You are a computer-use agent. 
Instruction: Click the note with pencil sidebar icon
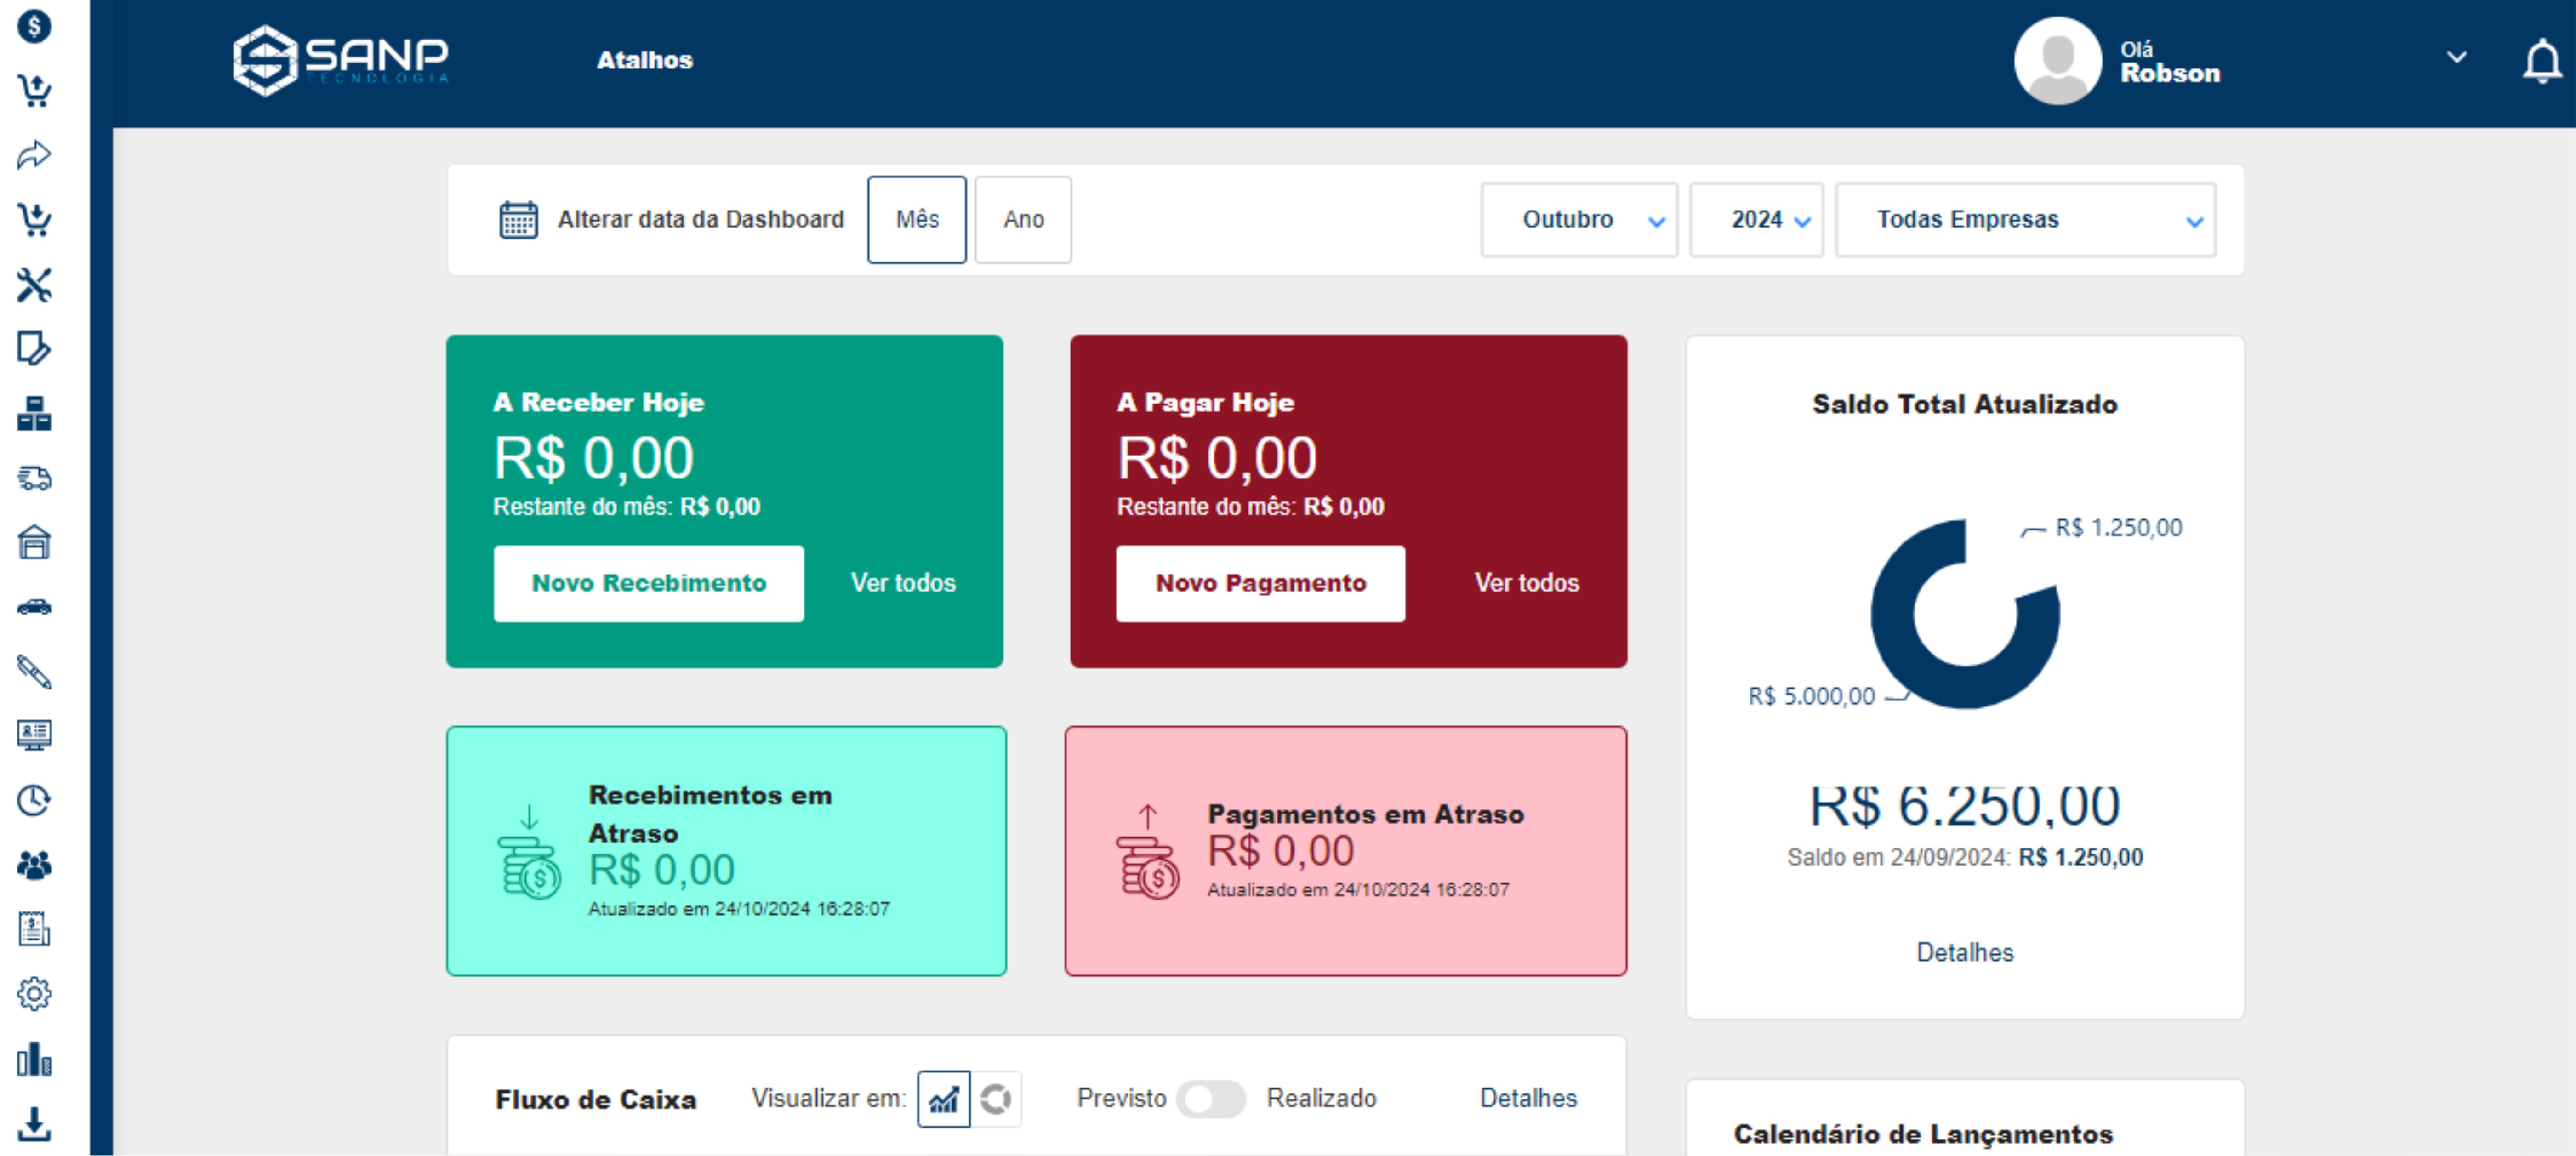point(34,348)
